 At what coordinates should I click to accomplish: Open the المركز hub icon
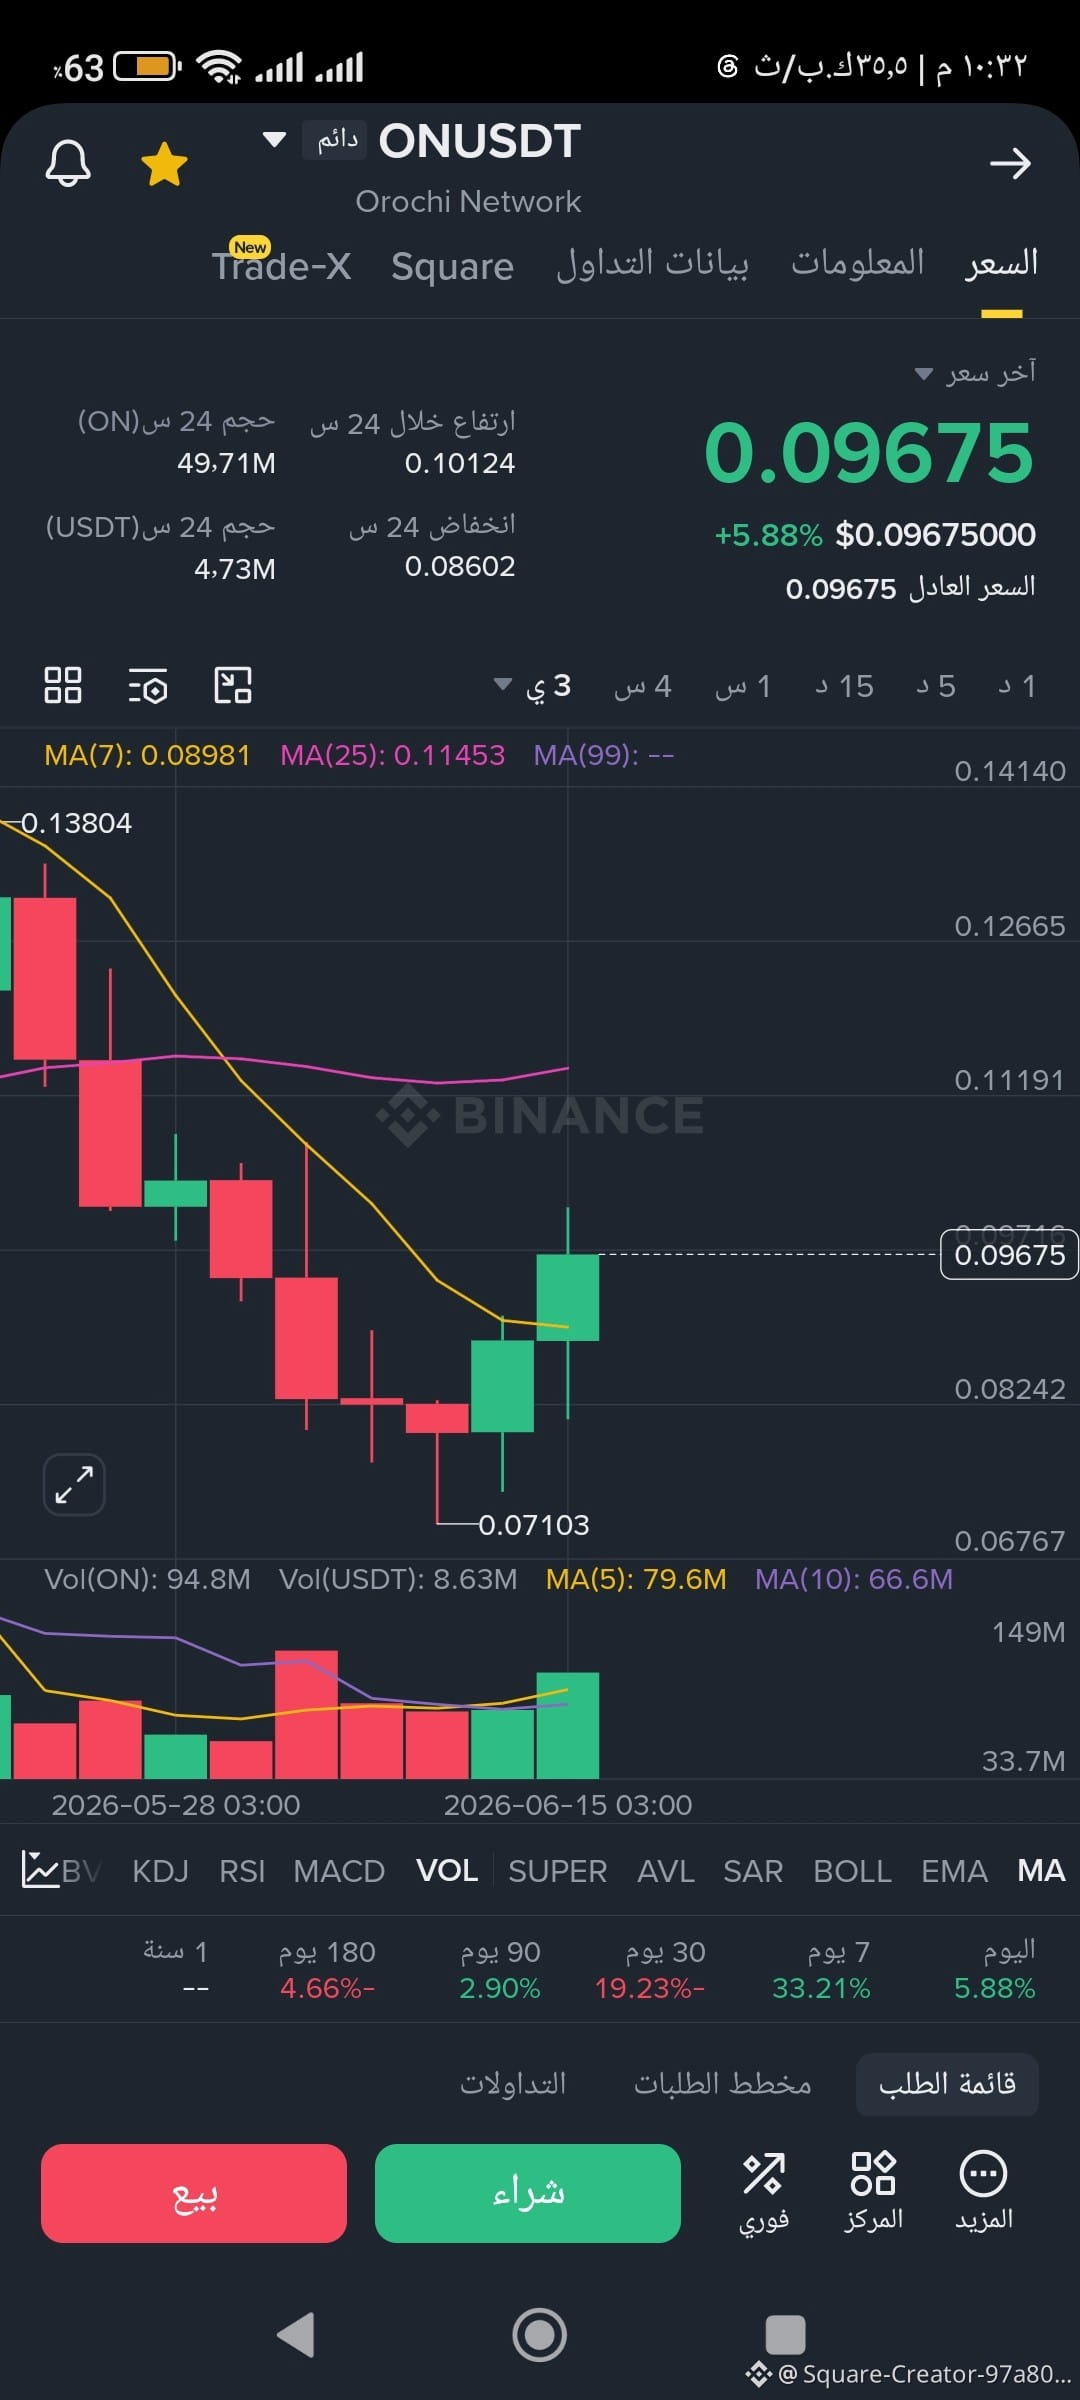pyautogui.click(x=873, y=2193)
